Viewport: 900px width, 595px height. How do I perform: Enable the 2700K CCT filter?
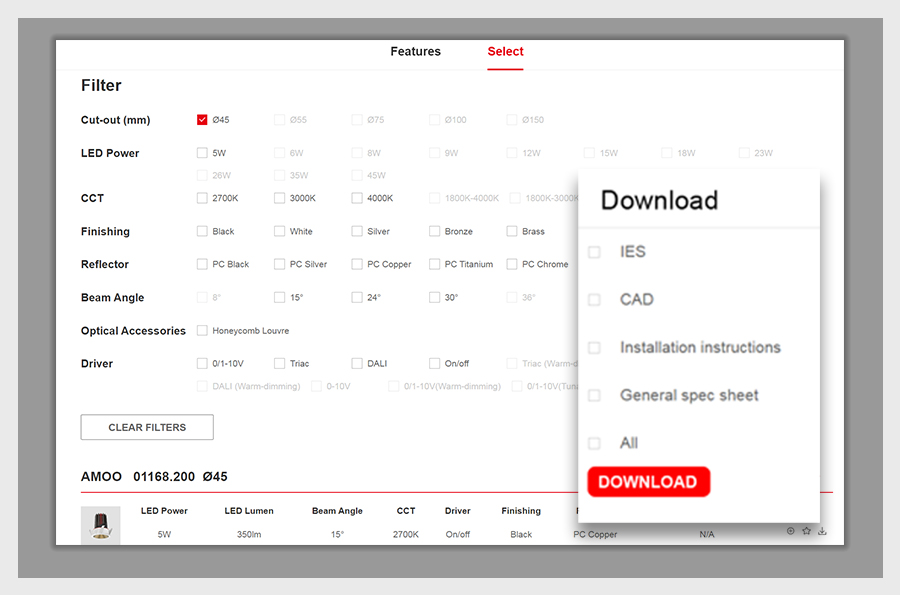202,198
